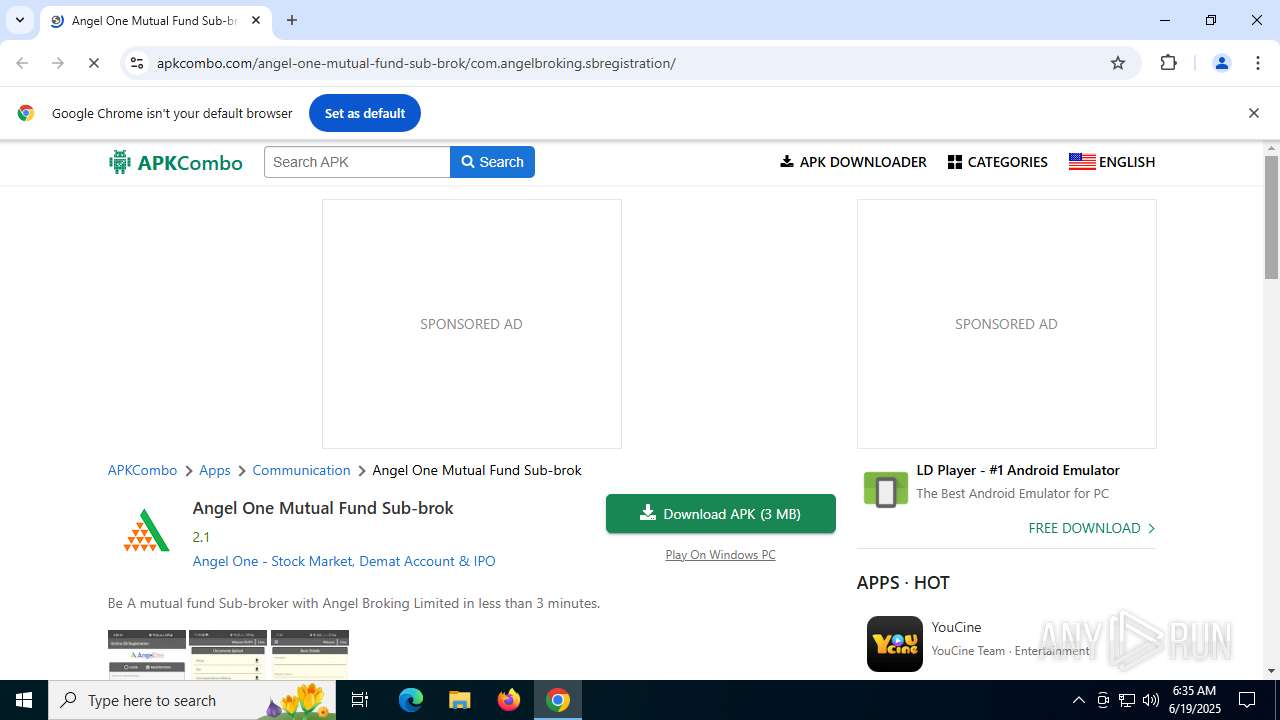Screen dimensions: 1280x720
Task: Open Task View on the taskbar
Action: (x=360, y=700)
